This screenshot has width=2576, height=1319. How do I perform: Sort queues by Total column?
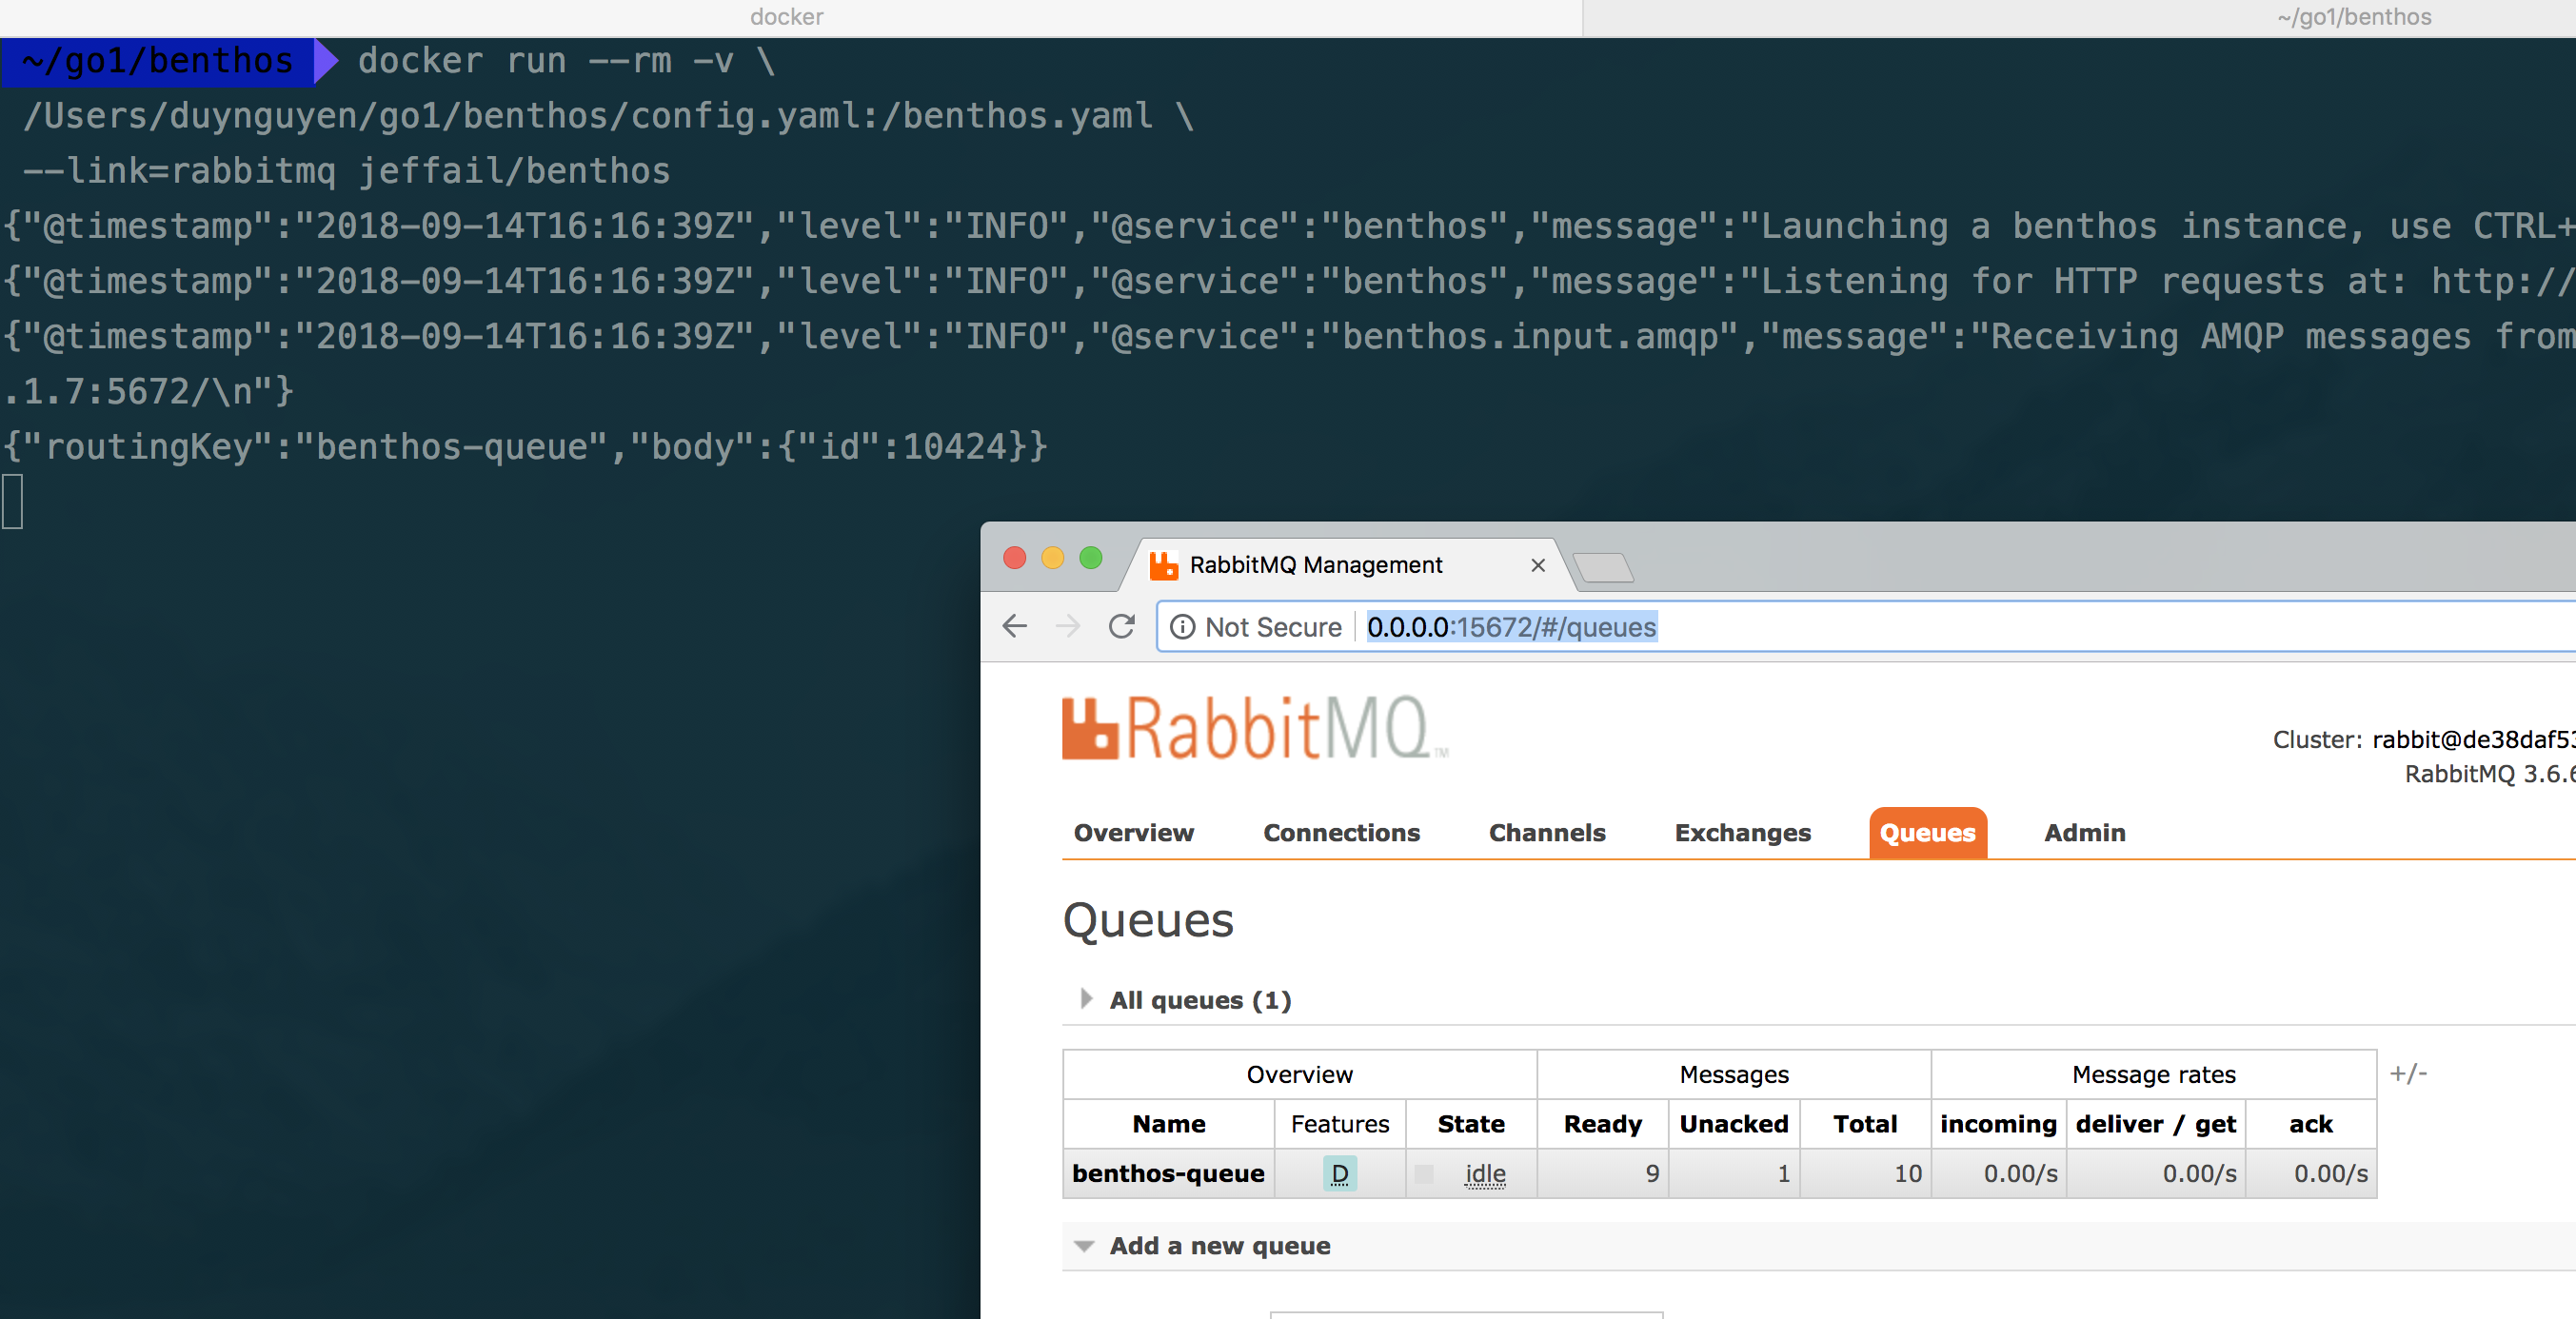[1864, 1124]
